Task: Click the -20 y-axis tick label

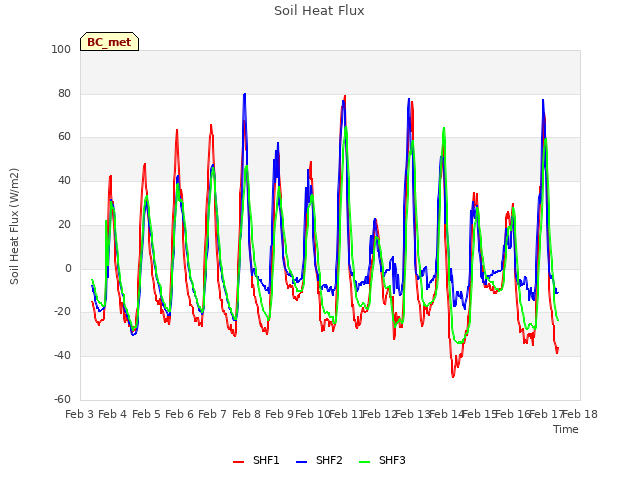Action: pos(62,312)
